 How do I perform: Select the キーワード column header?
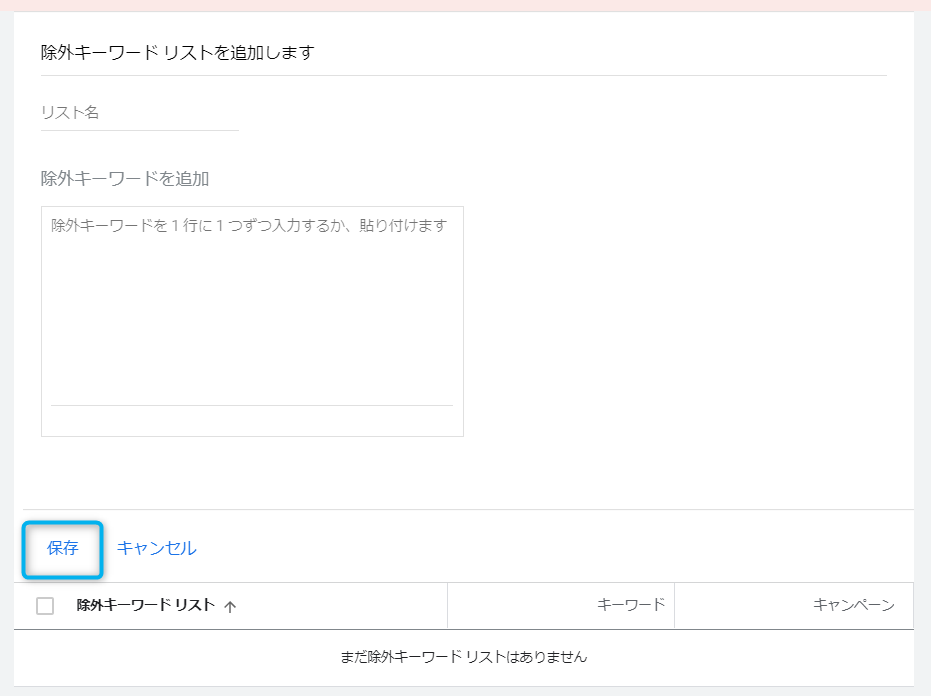tap(630, 605)
